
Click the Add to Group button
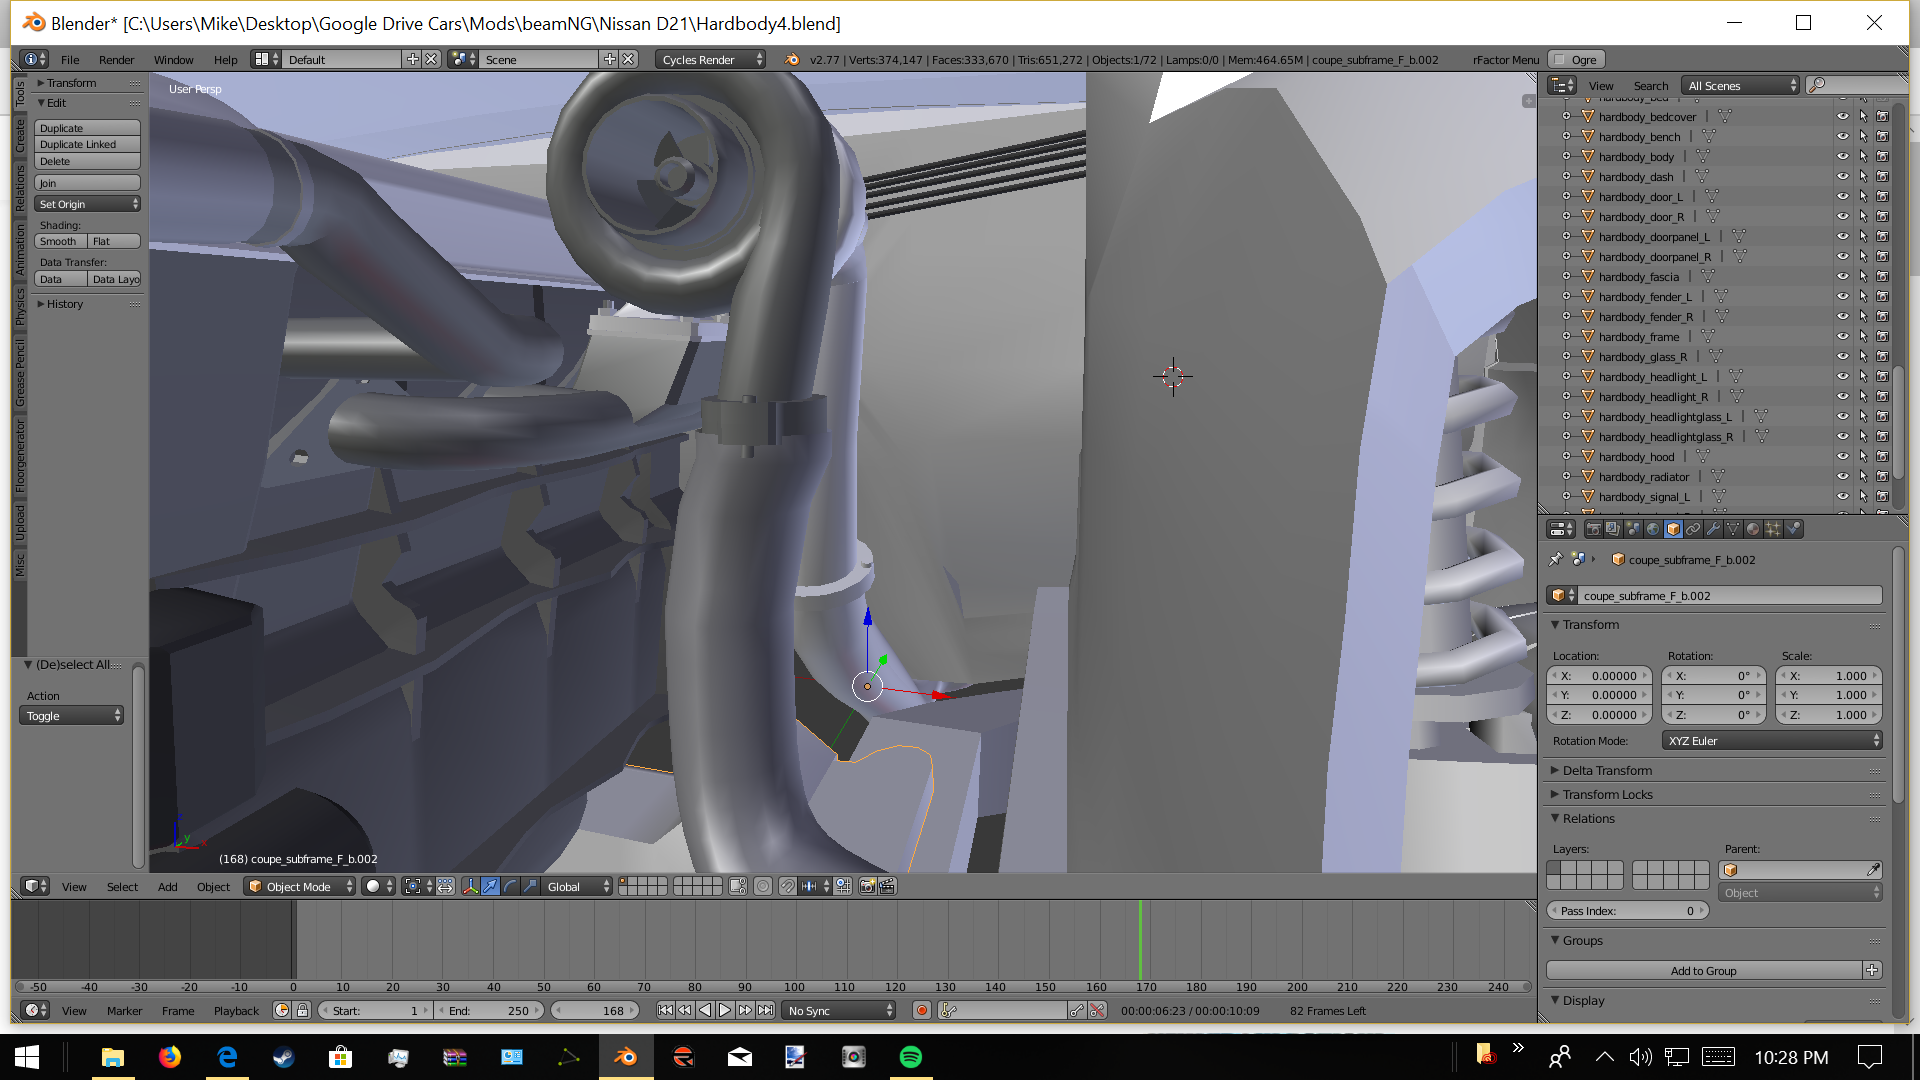[1703, 970]
